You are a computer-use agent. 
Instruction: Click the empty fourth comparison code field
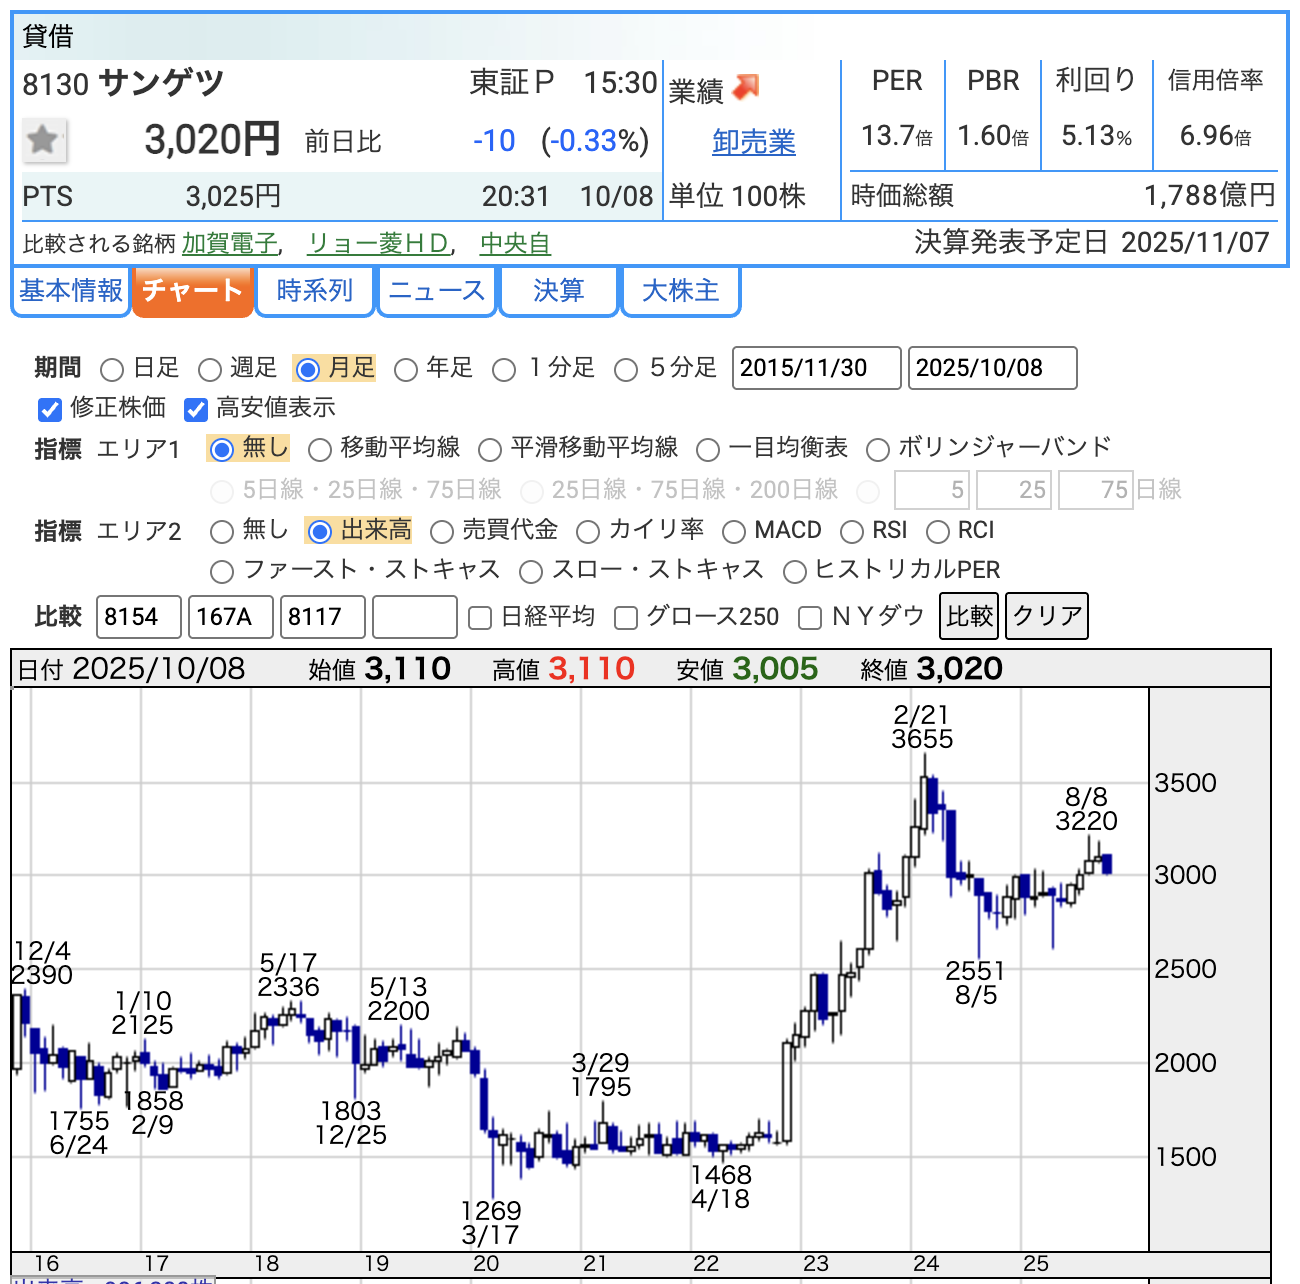coord(414,617)
